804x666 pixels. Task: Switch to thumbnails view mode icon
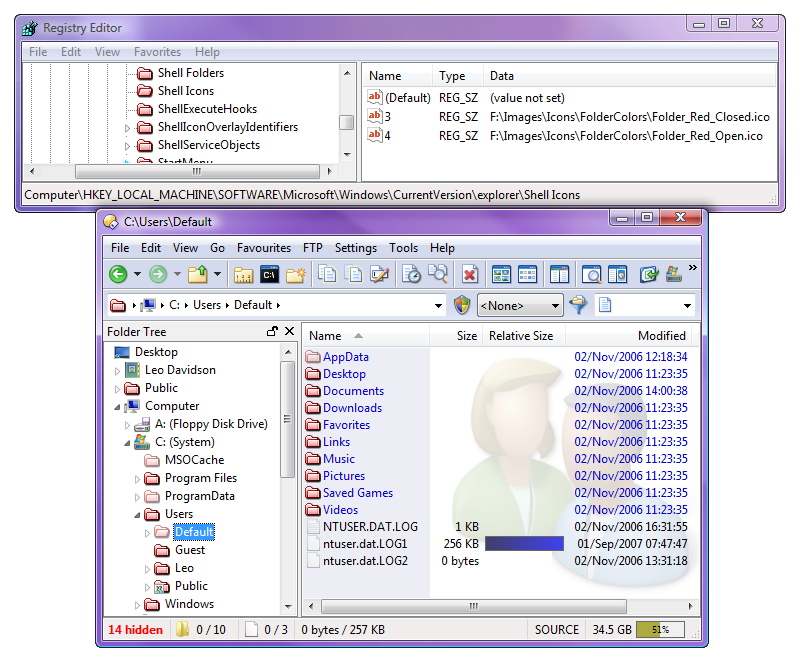point(501,274)
